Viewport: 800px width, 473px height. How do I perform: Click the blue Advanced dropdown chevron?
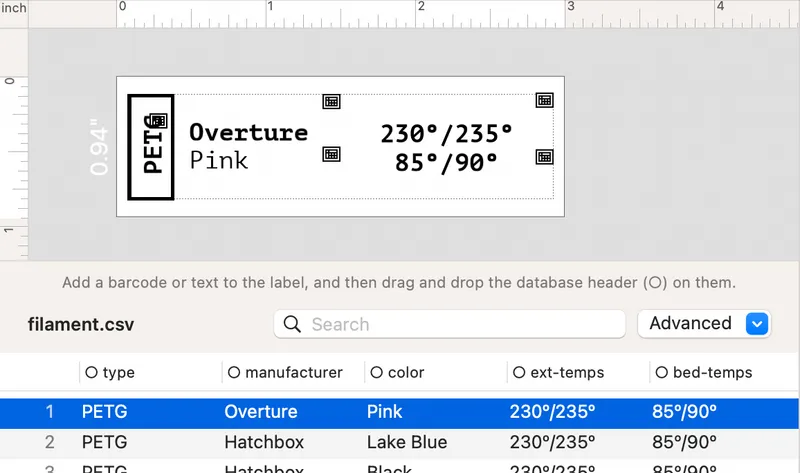coord(757,323)
